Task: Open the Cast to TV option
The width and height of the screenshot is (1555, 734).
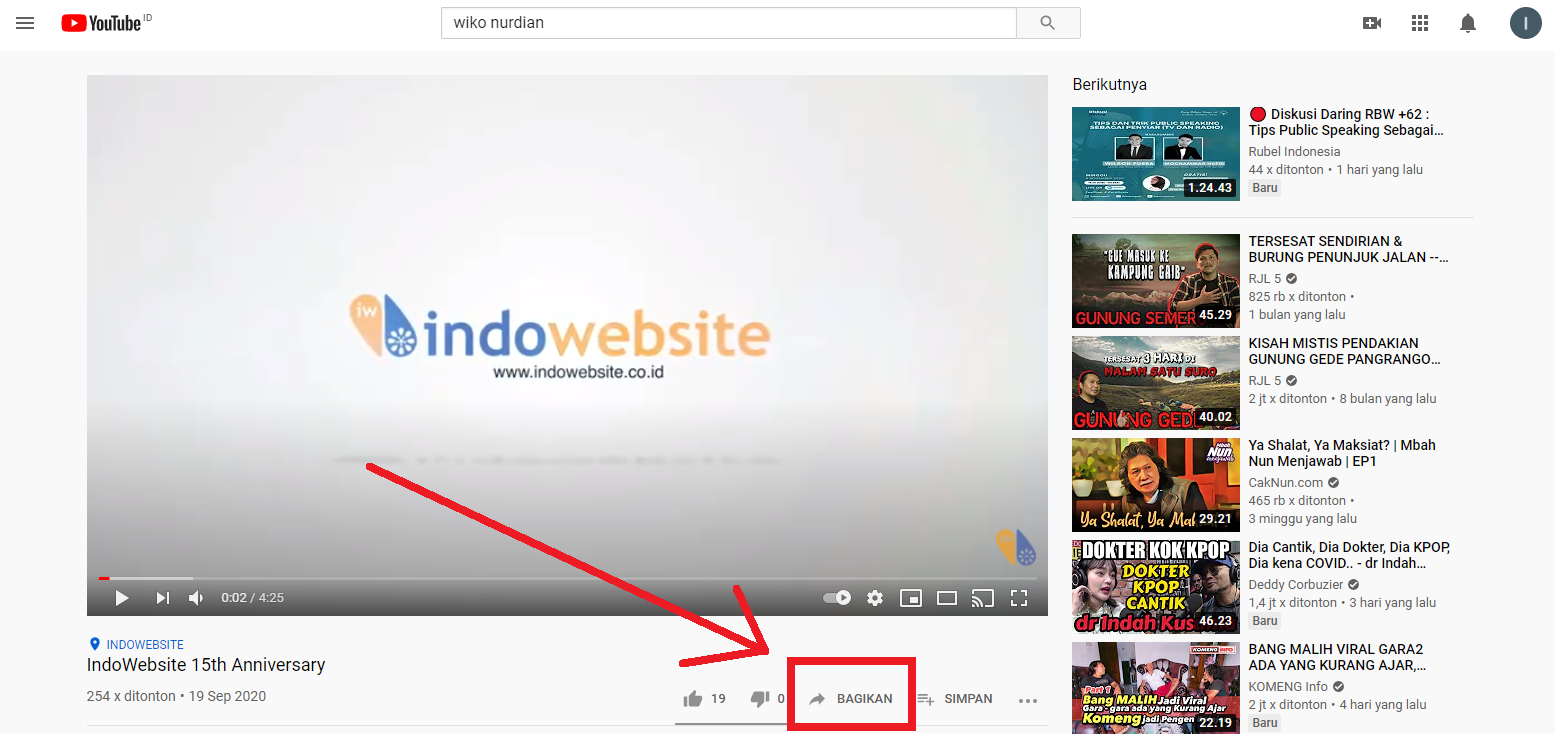Action: (x=982, y=597)
